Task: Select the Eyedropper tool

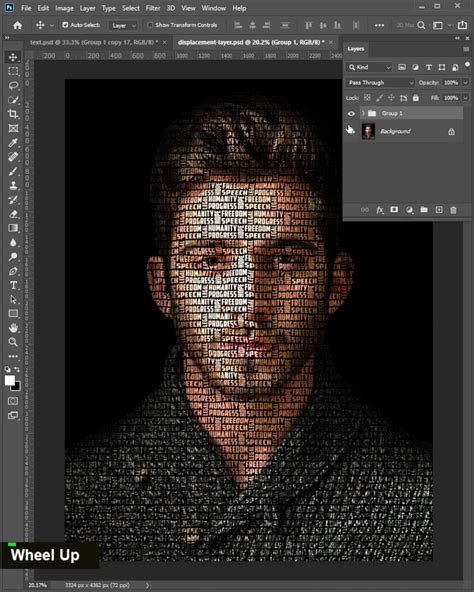Action: pos(13,143)
